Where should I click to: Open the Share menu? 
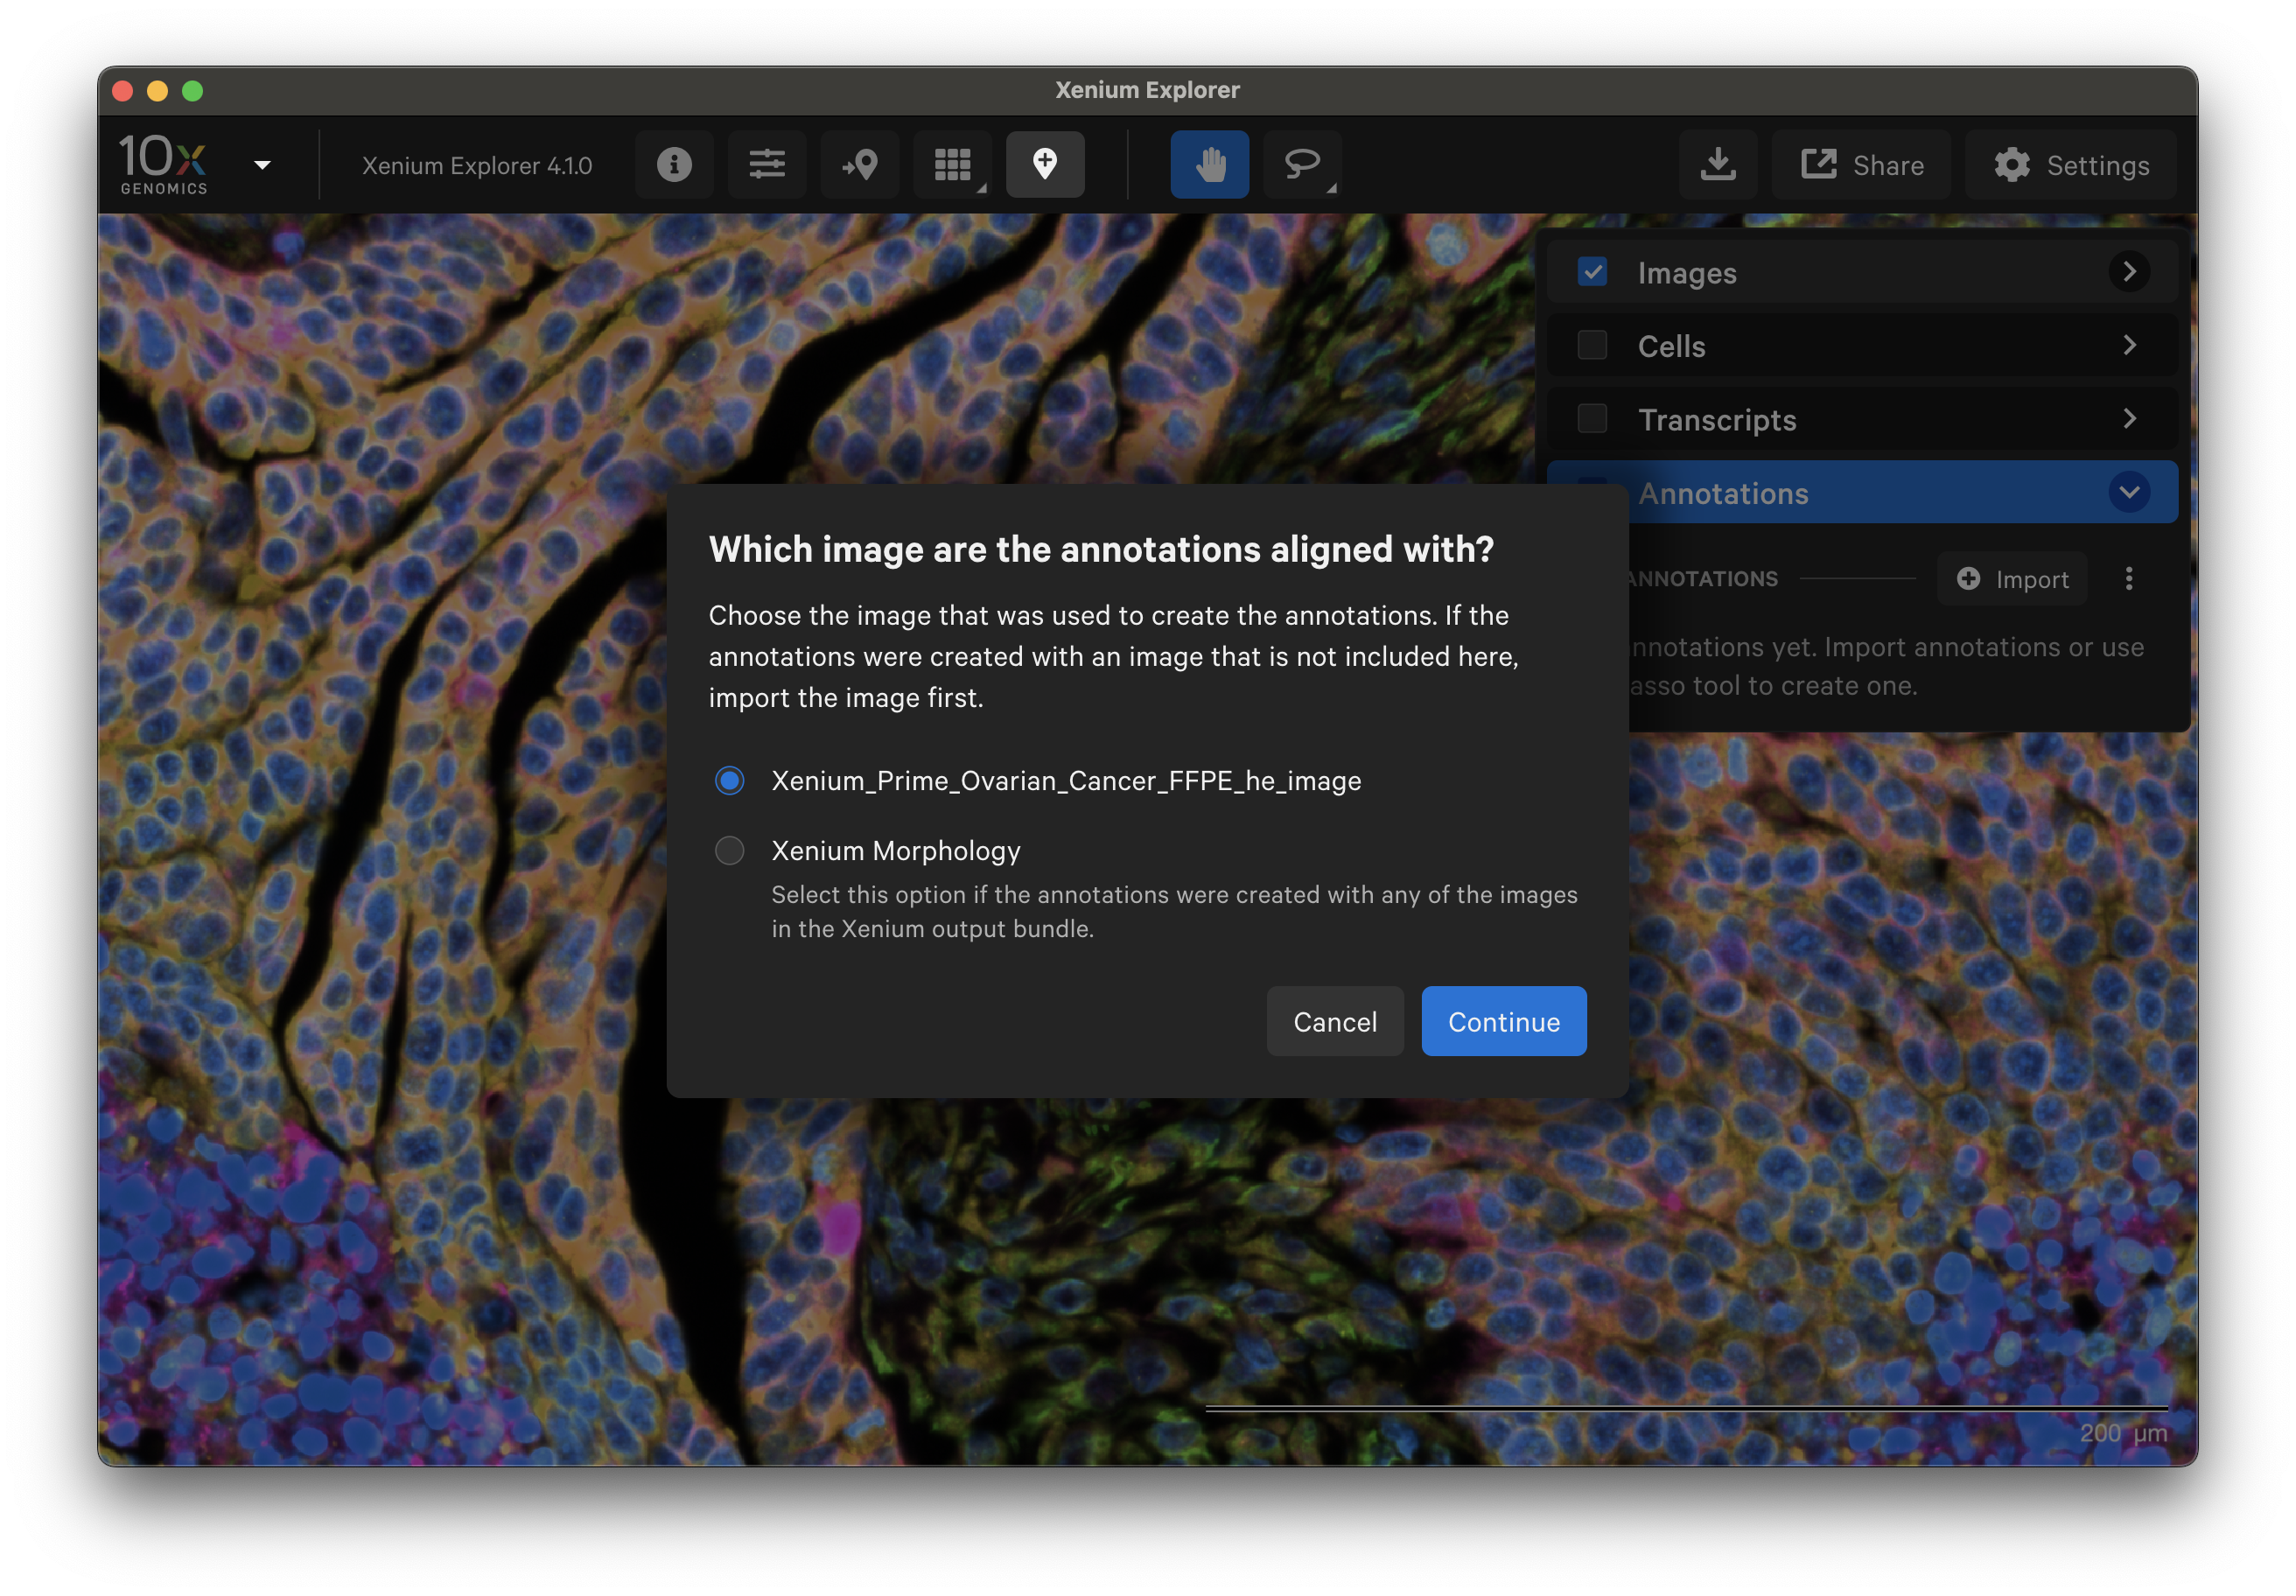pos(1862,164)
